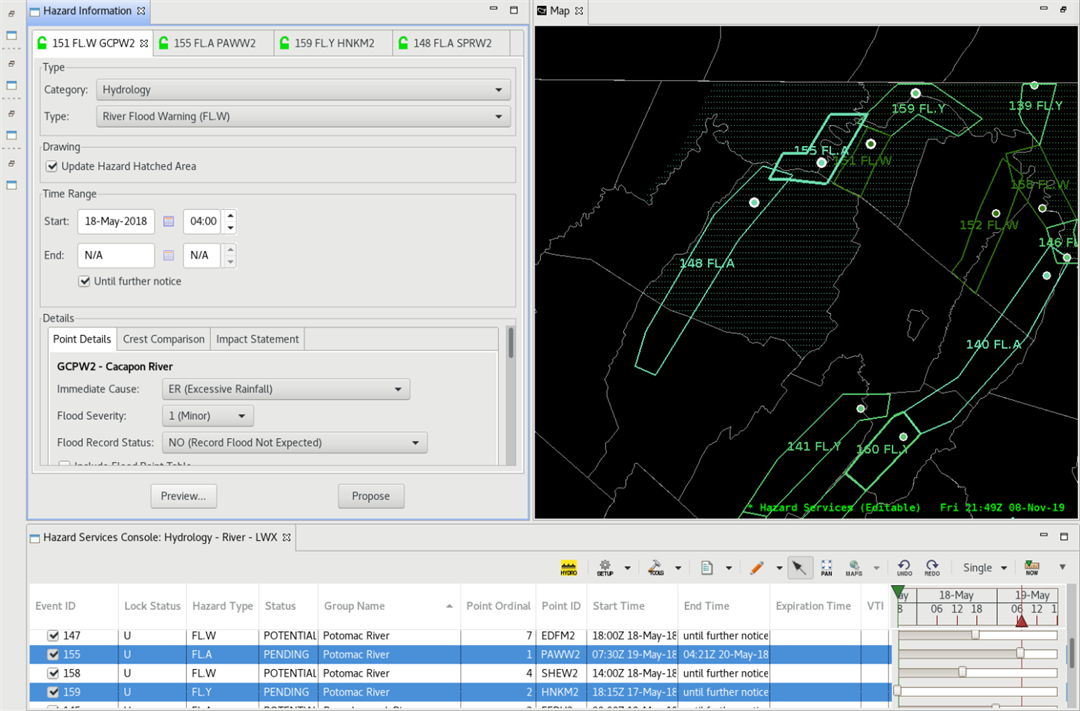Click the Now time icon
Viewport: 1080px width, 711px height.
pos(1032,568)
